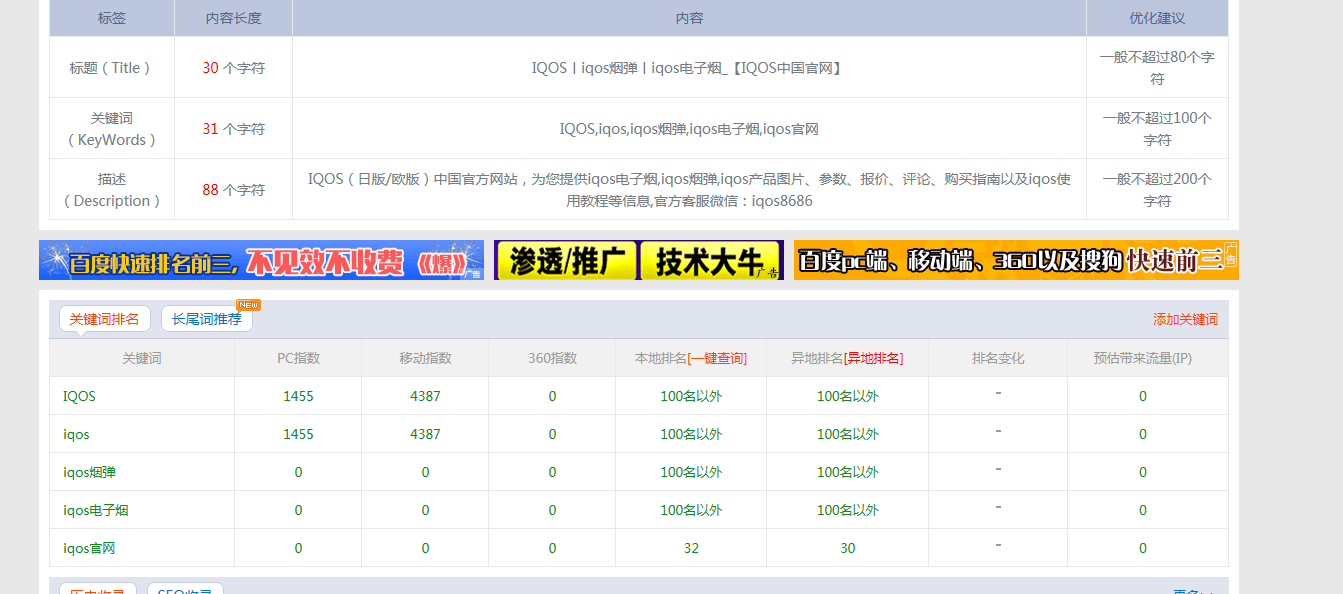Image resolution: width=1343 pixels, height=594 pixels.
Task: Open the iqos烟弹 keyword link
Action: pyautogui.click(x=89, y=472)
